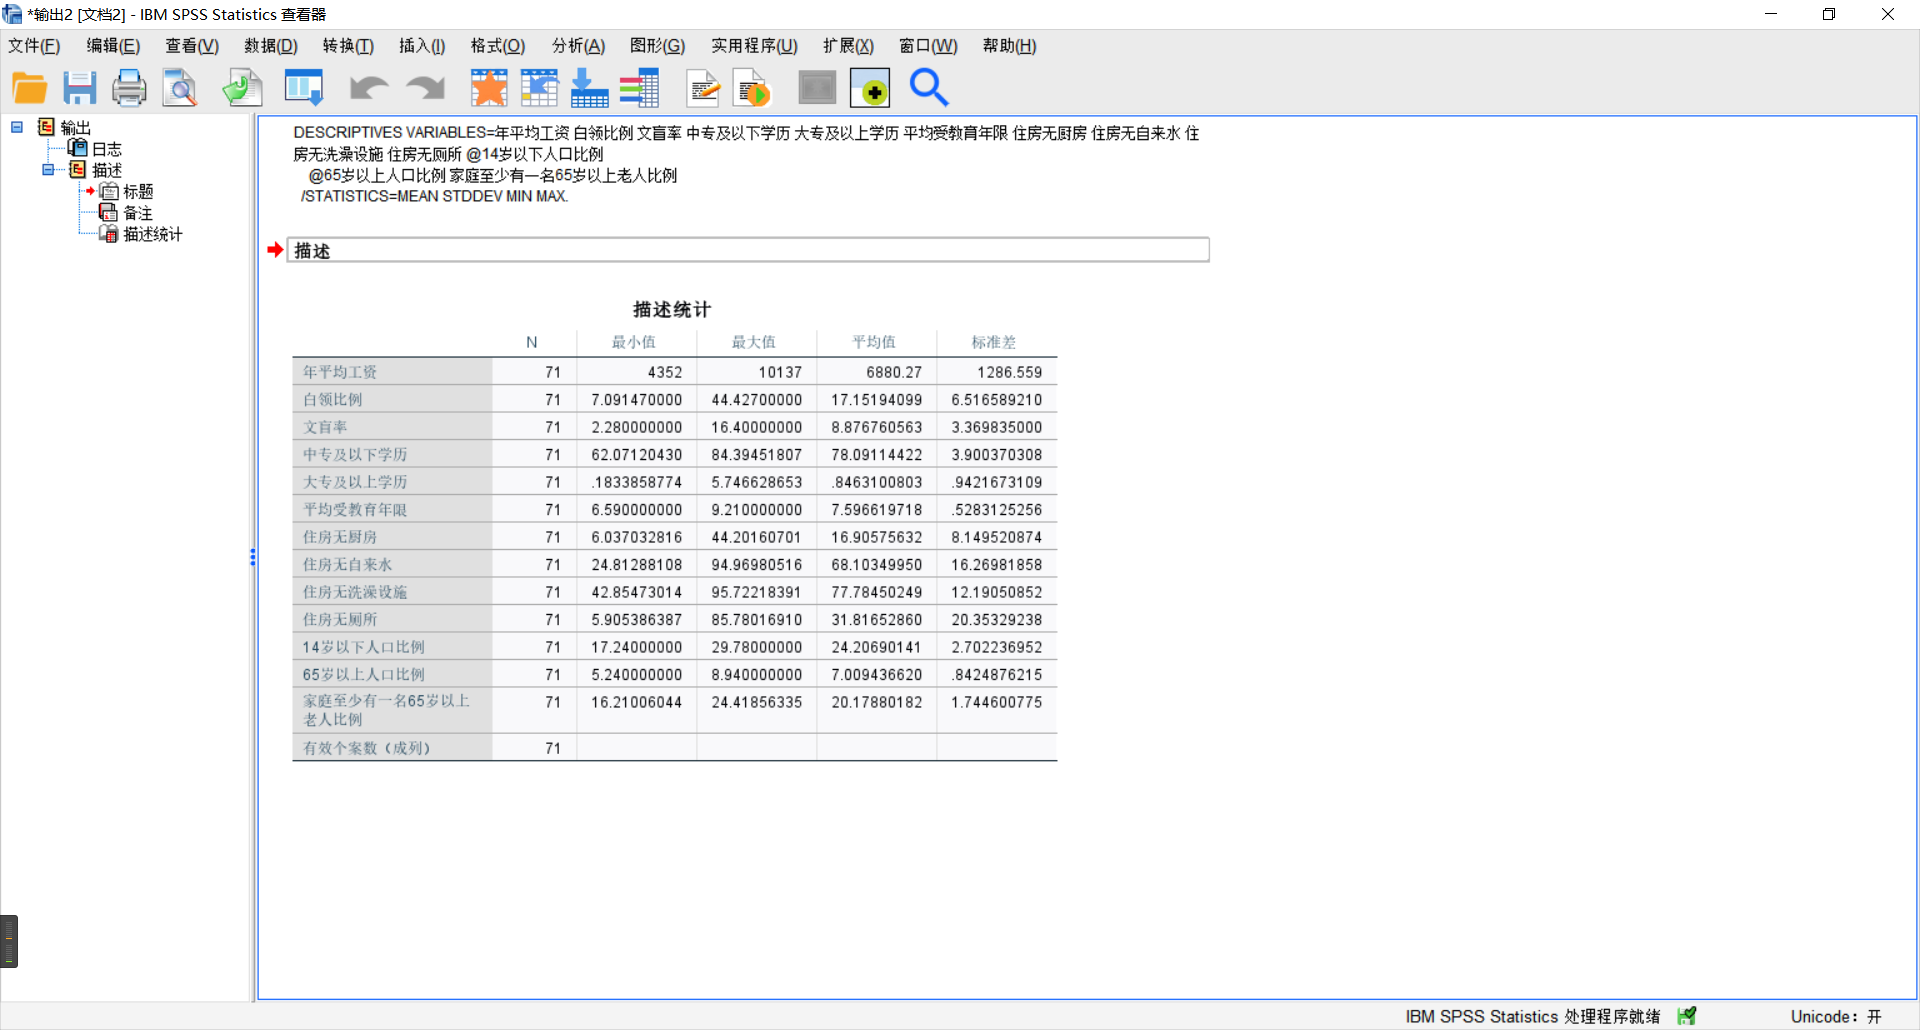Screen dimensions: 1920x1030
Task: Open search with the blue magnifying glass
Action: pos(929,88)
